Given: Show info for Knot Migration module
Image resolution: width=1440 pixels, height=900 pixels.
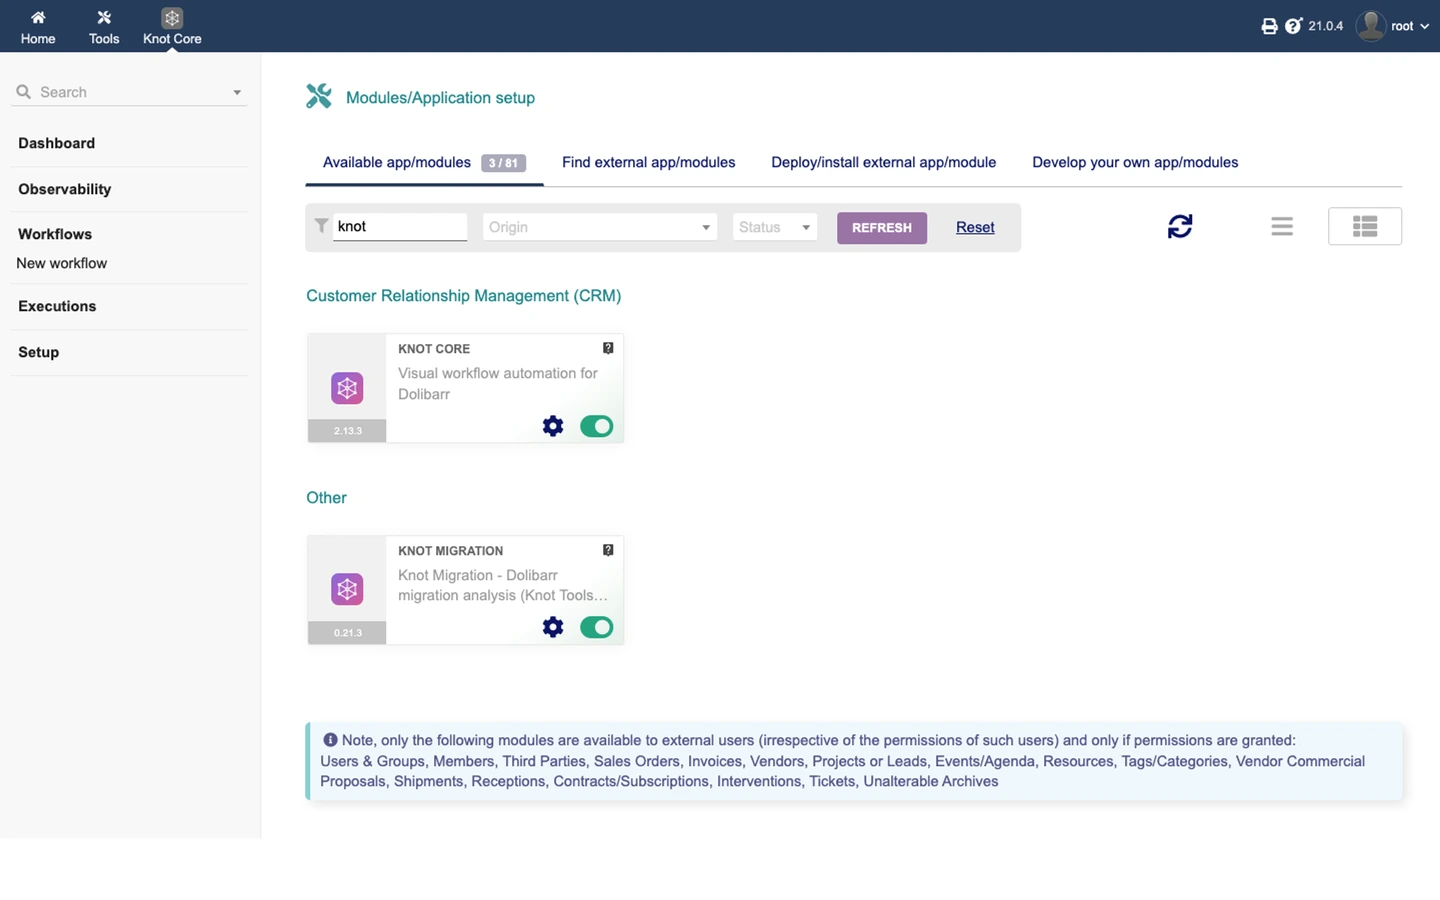Looking at the screenshot, I should click(x=608, y=550).
